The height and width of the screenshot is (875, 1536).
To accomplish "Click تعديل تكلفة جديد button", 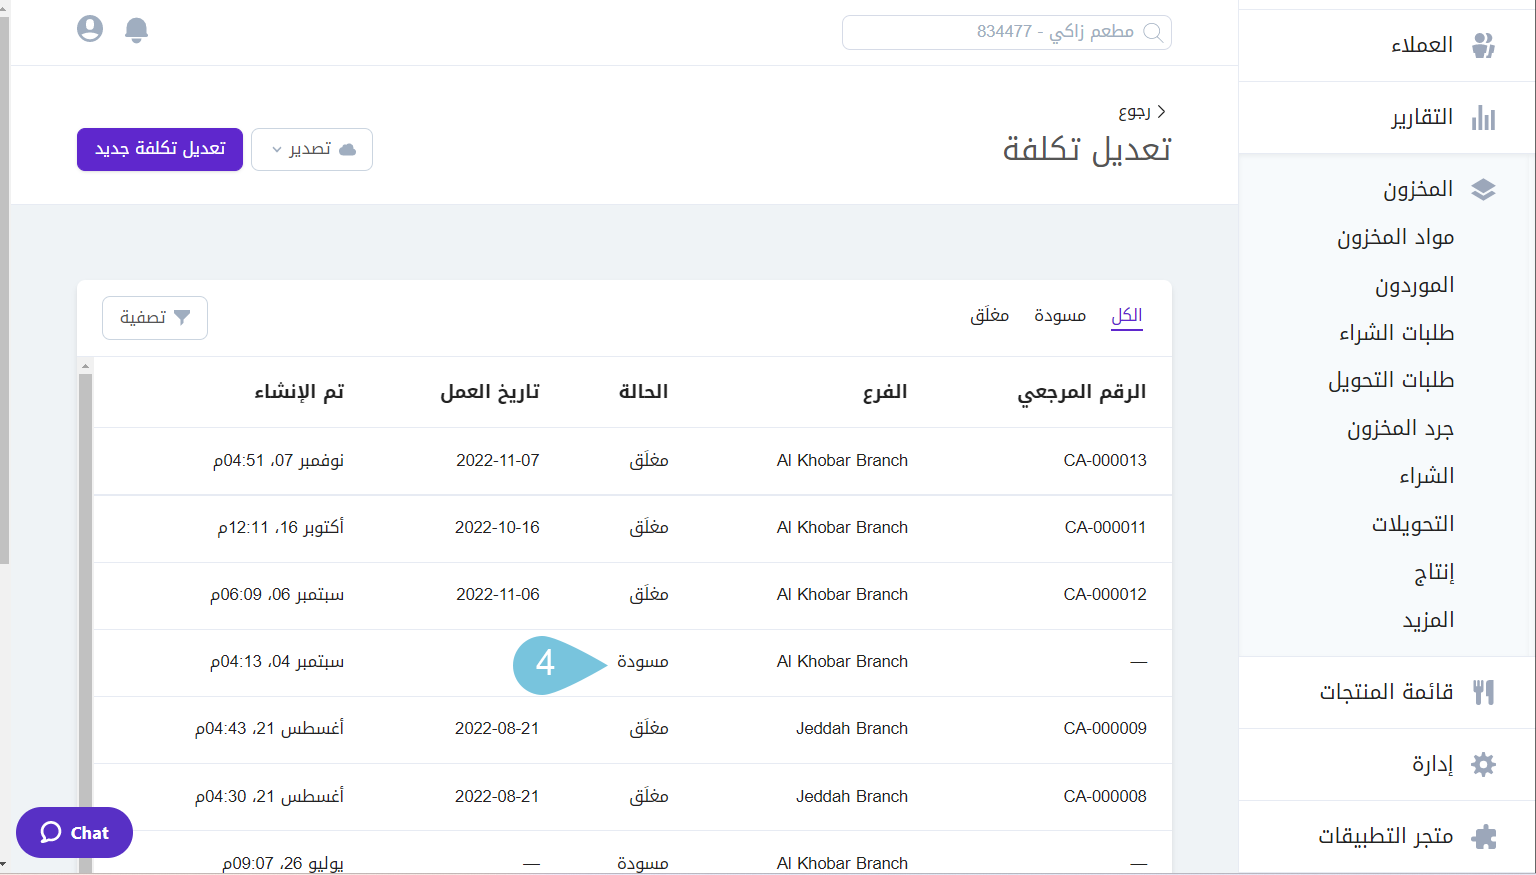I will pyautogui.click(x=160, y=149).
